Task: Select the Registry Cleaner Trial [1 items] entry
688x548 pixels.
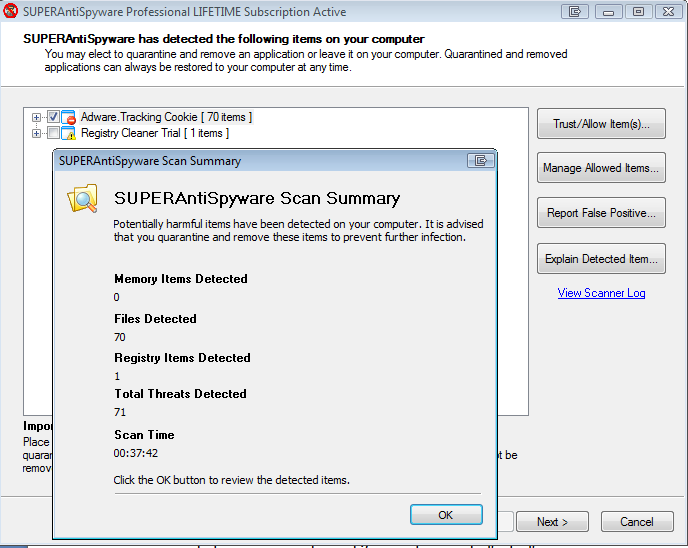Action: (154, 134)
